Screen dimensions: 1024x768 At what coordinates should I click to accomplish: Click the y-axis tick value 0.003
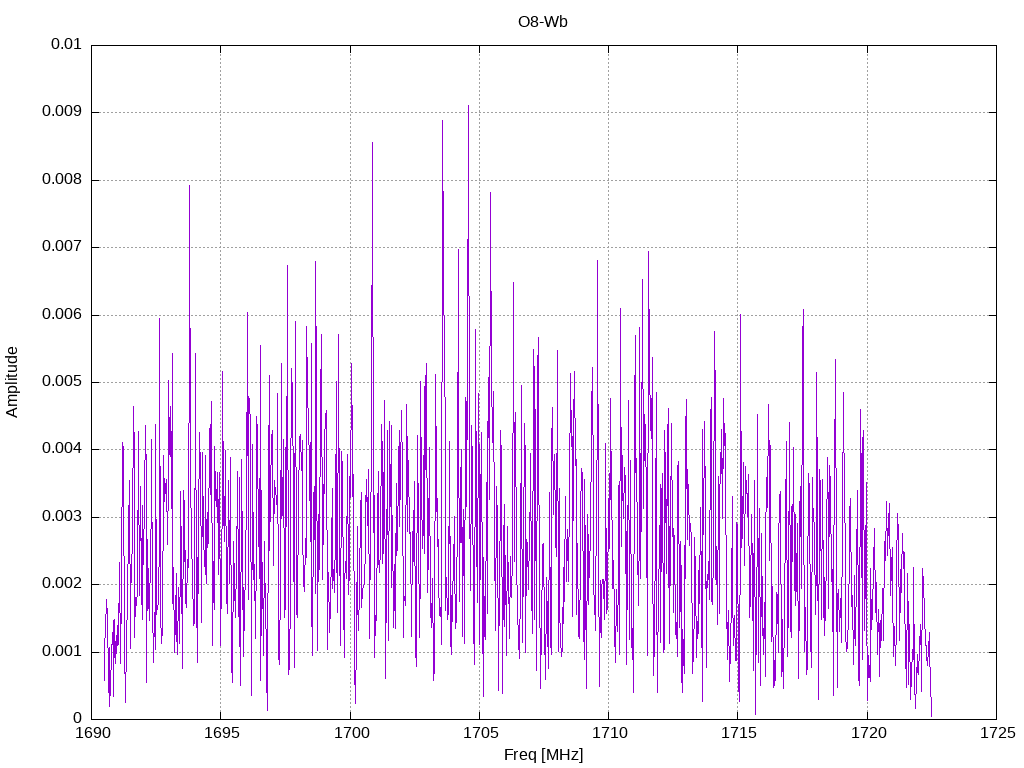pyautogui.click(x=62, y=517)
